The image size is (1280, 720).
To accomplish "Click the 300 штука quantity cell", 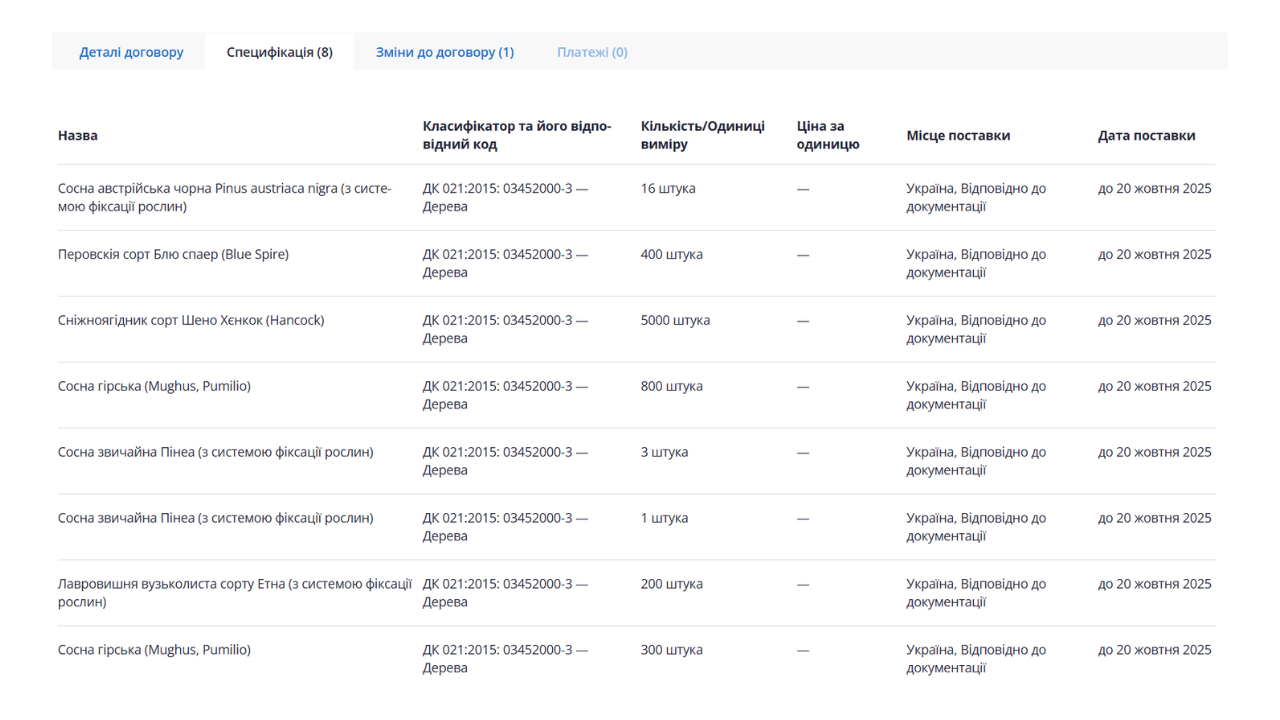I will (x=671, y=651).
